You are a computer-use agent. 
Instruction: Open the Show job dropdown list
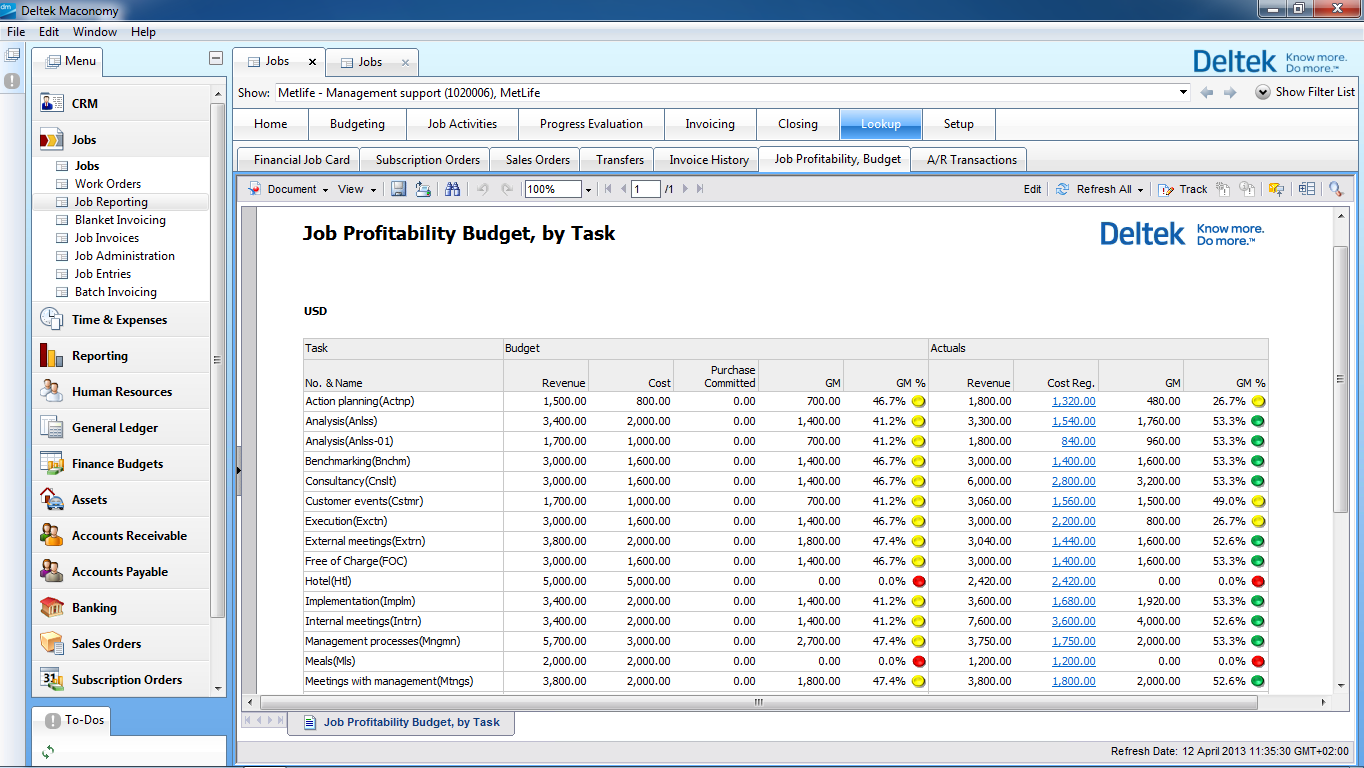1183,93
